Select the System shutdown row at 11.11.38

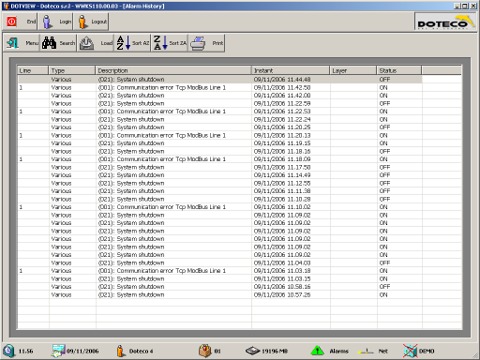tap(220, 191)
